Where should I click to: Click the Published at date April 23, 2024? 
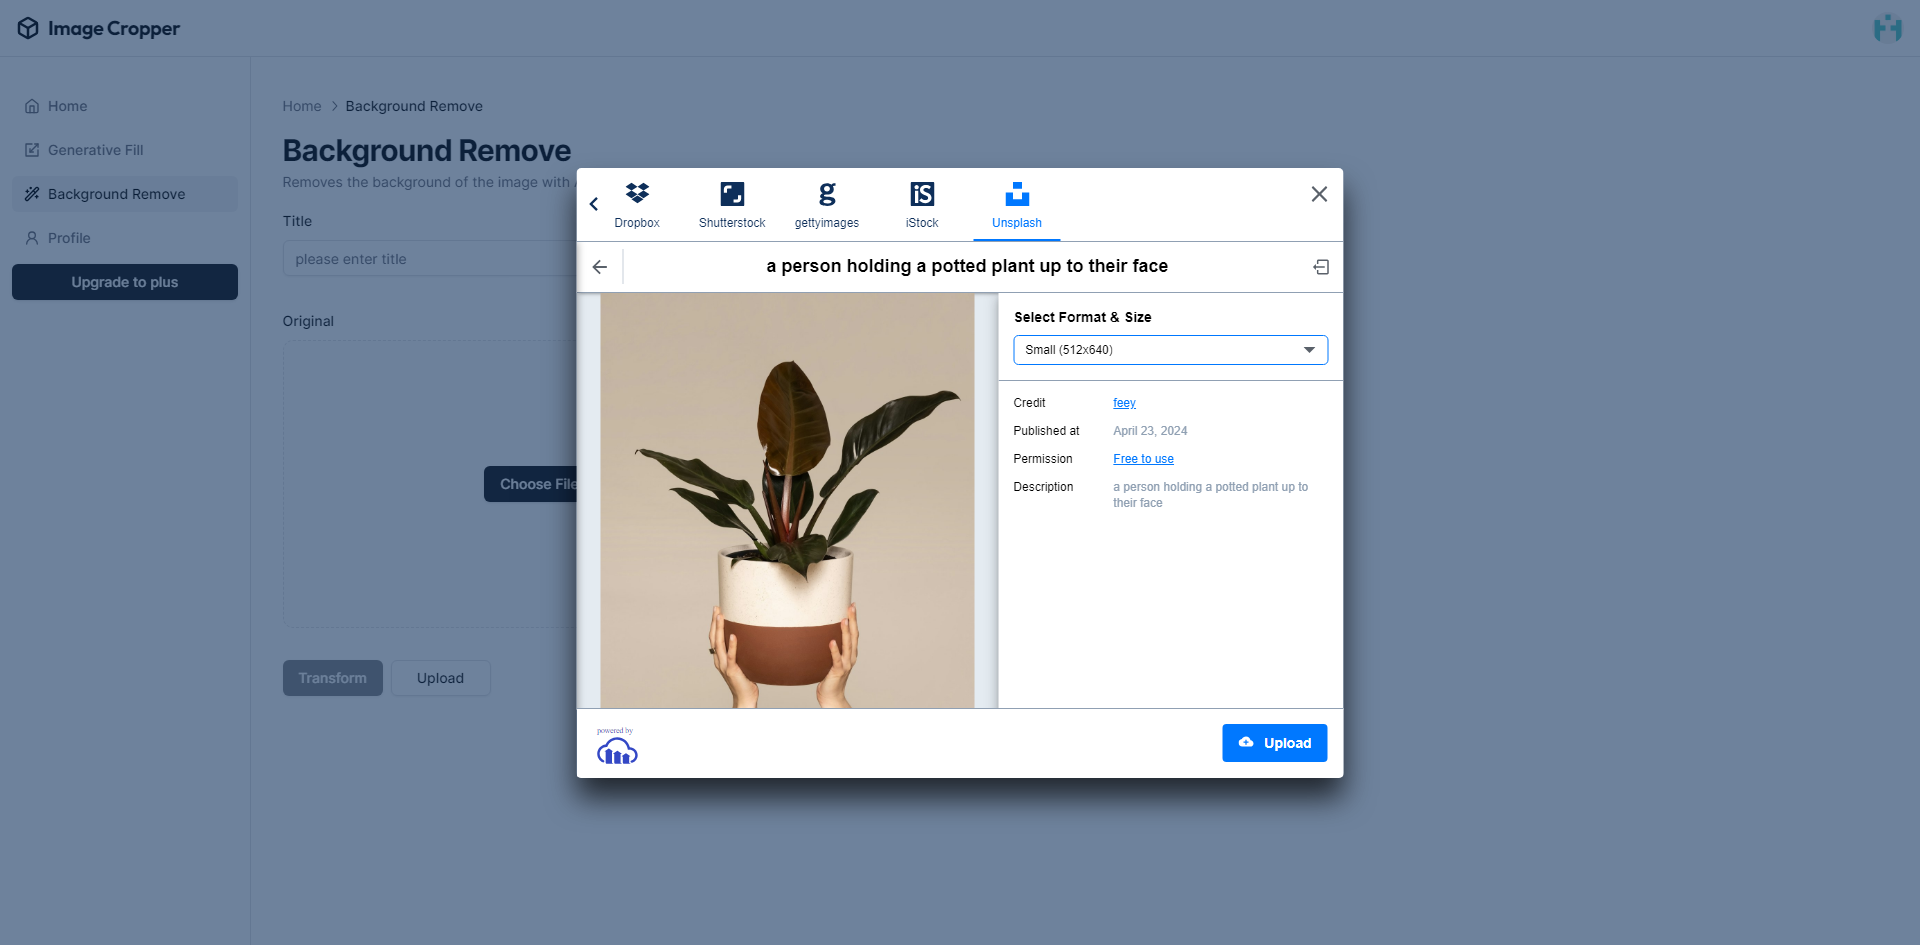(1150, 431)
